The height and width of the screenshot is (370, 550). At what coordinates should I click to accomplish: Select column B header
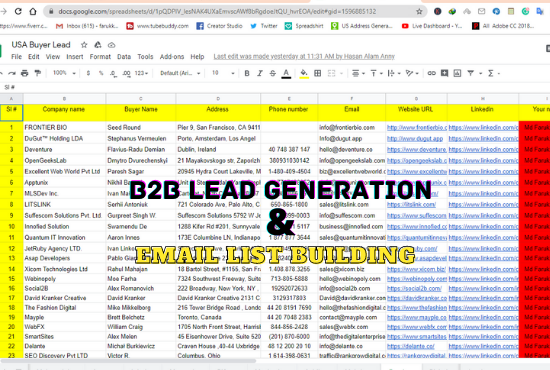tap(64, 99)
